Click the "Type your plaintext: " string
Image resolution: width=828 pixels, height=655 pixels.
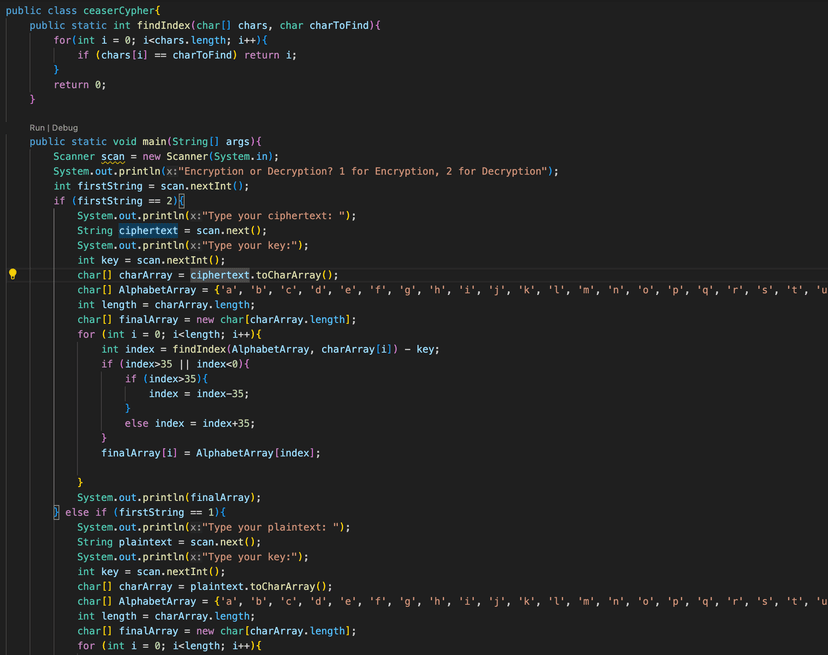pyautogui.click(x=272, y=527)
